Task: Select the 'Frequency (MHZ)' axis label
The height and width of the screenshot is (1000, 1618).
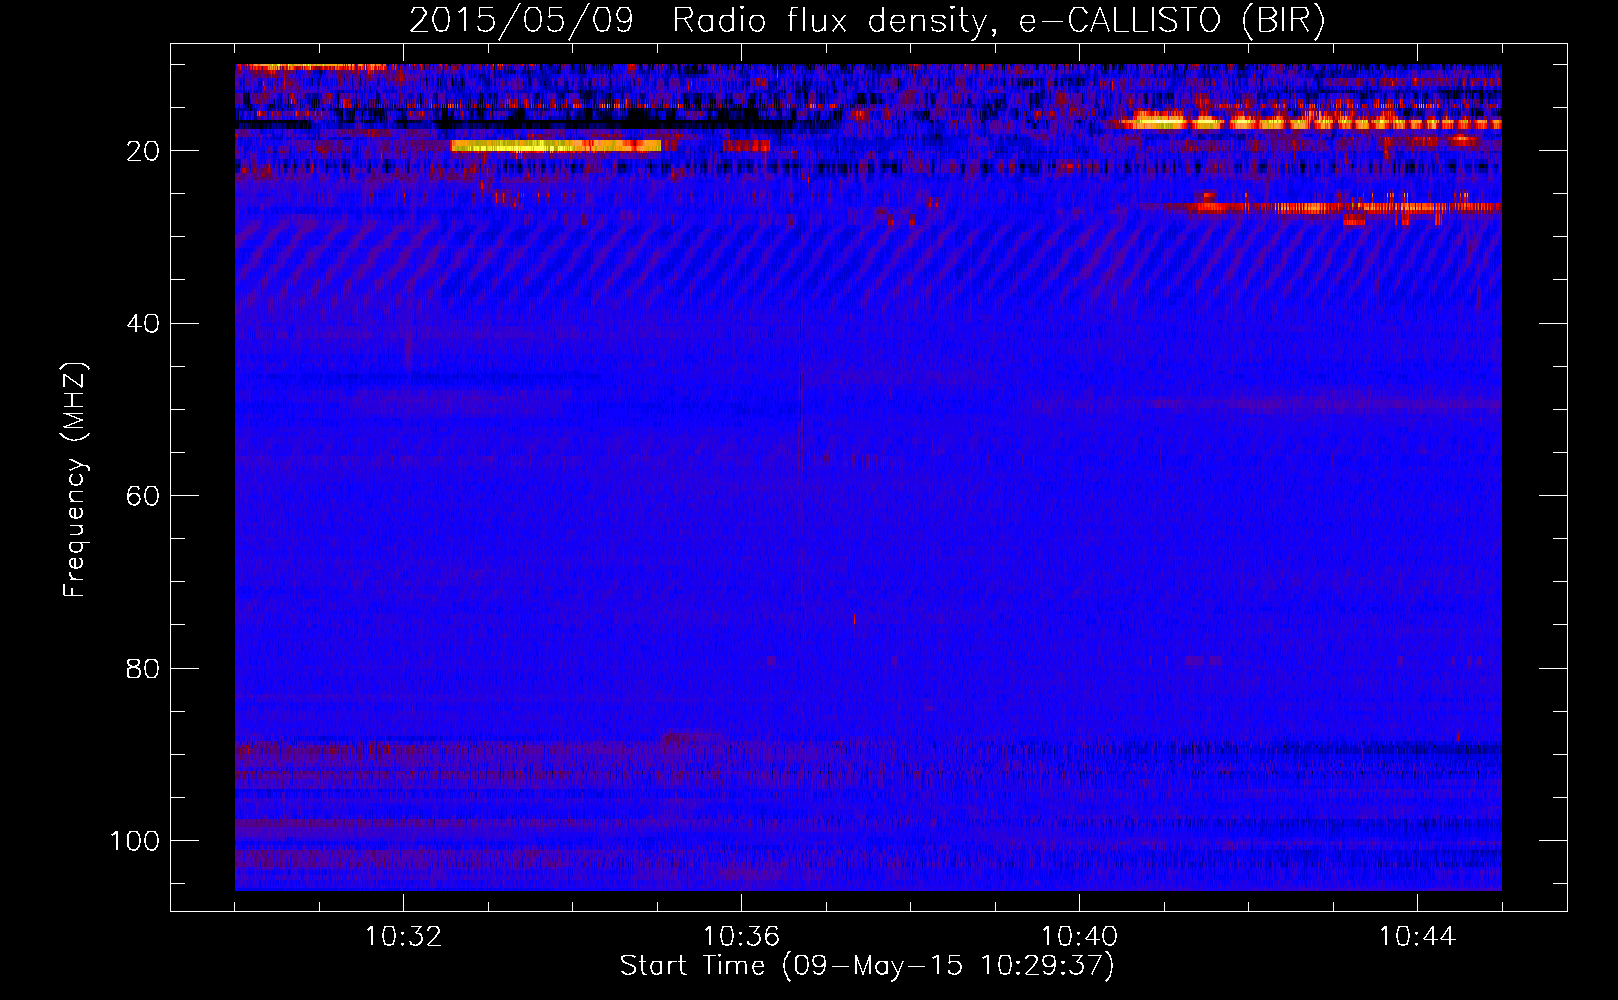Action: pyautogui.click(x=75, y=480)
